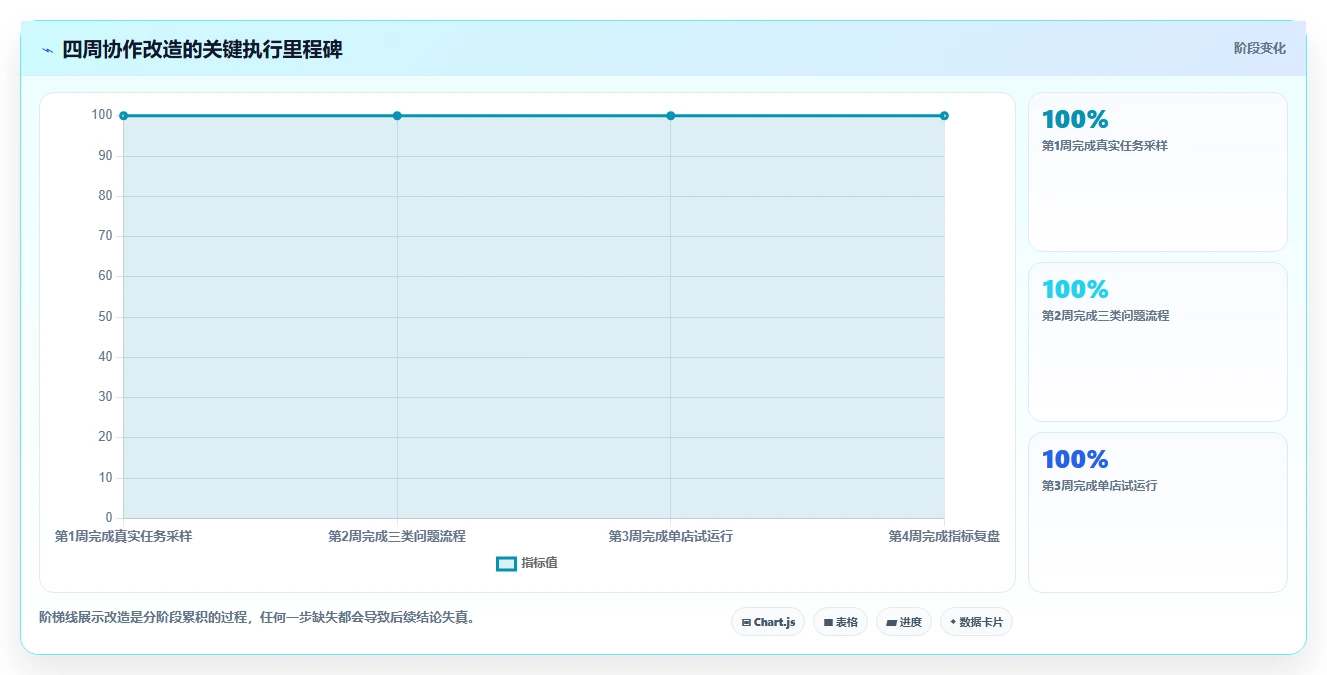Click the y-axis value 10

pos(105,478)
